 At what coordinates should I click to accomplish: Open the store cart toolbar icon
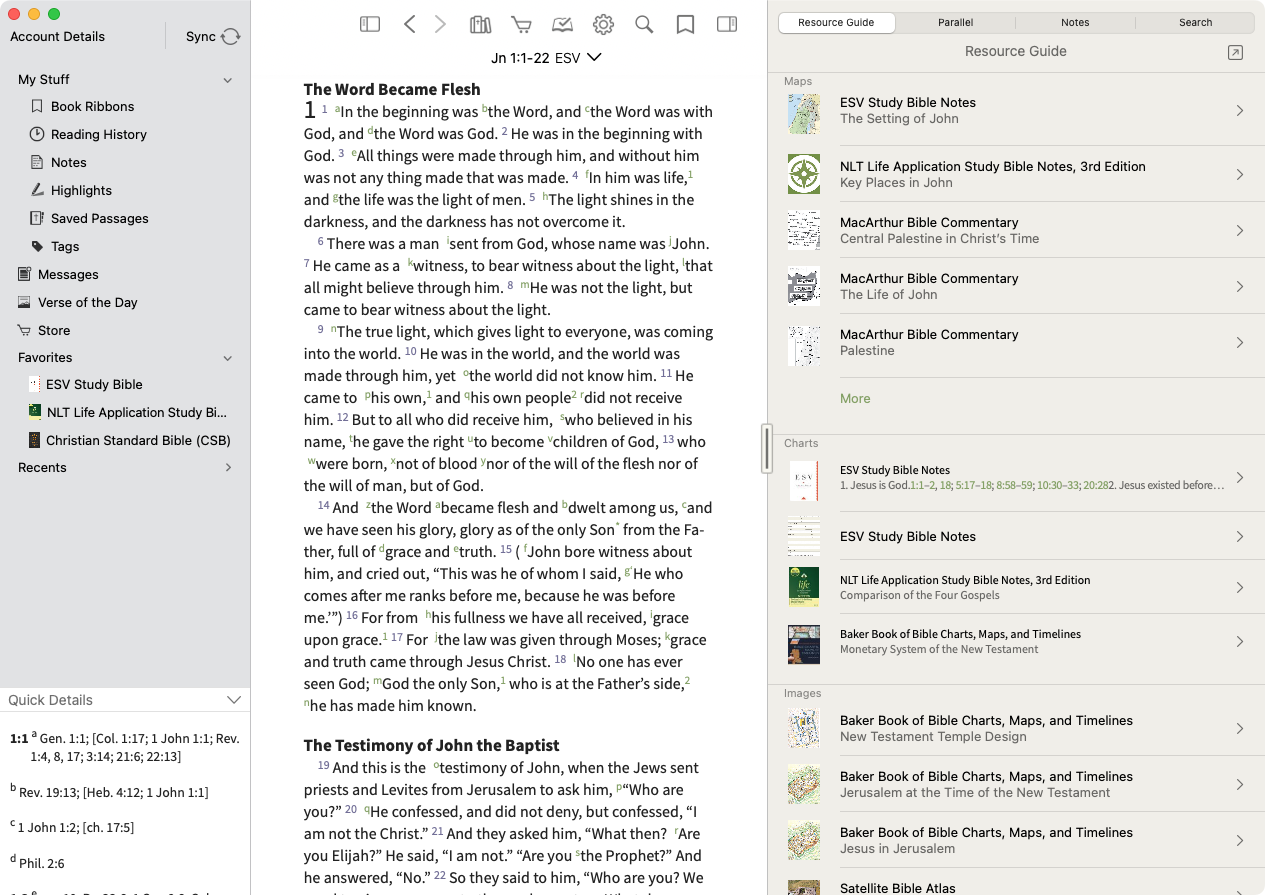point(521,24)
